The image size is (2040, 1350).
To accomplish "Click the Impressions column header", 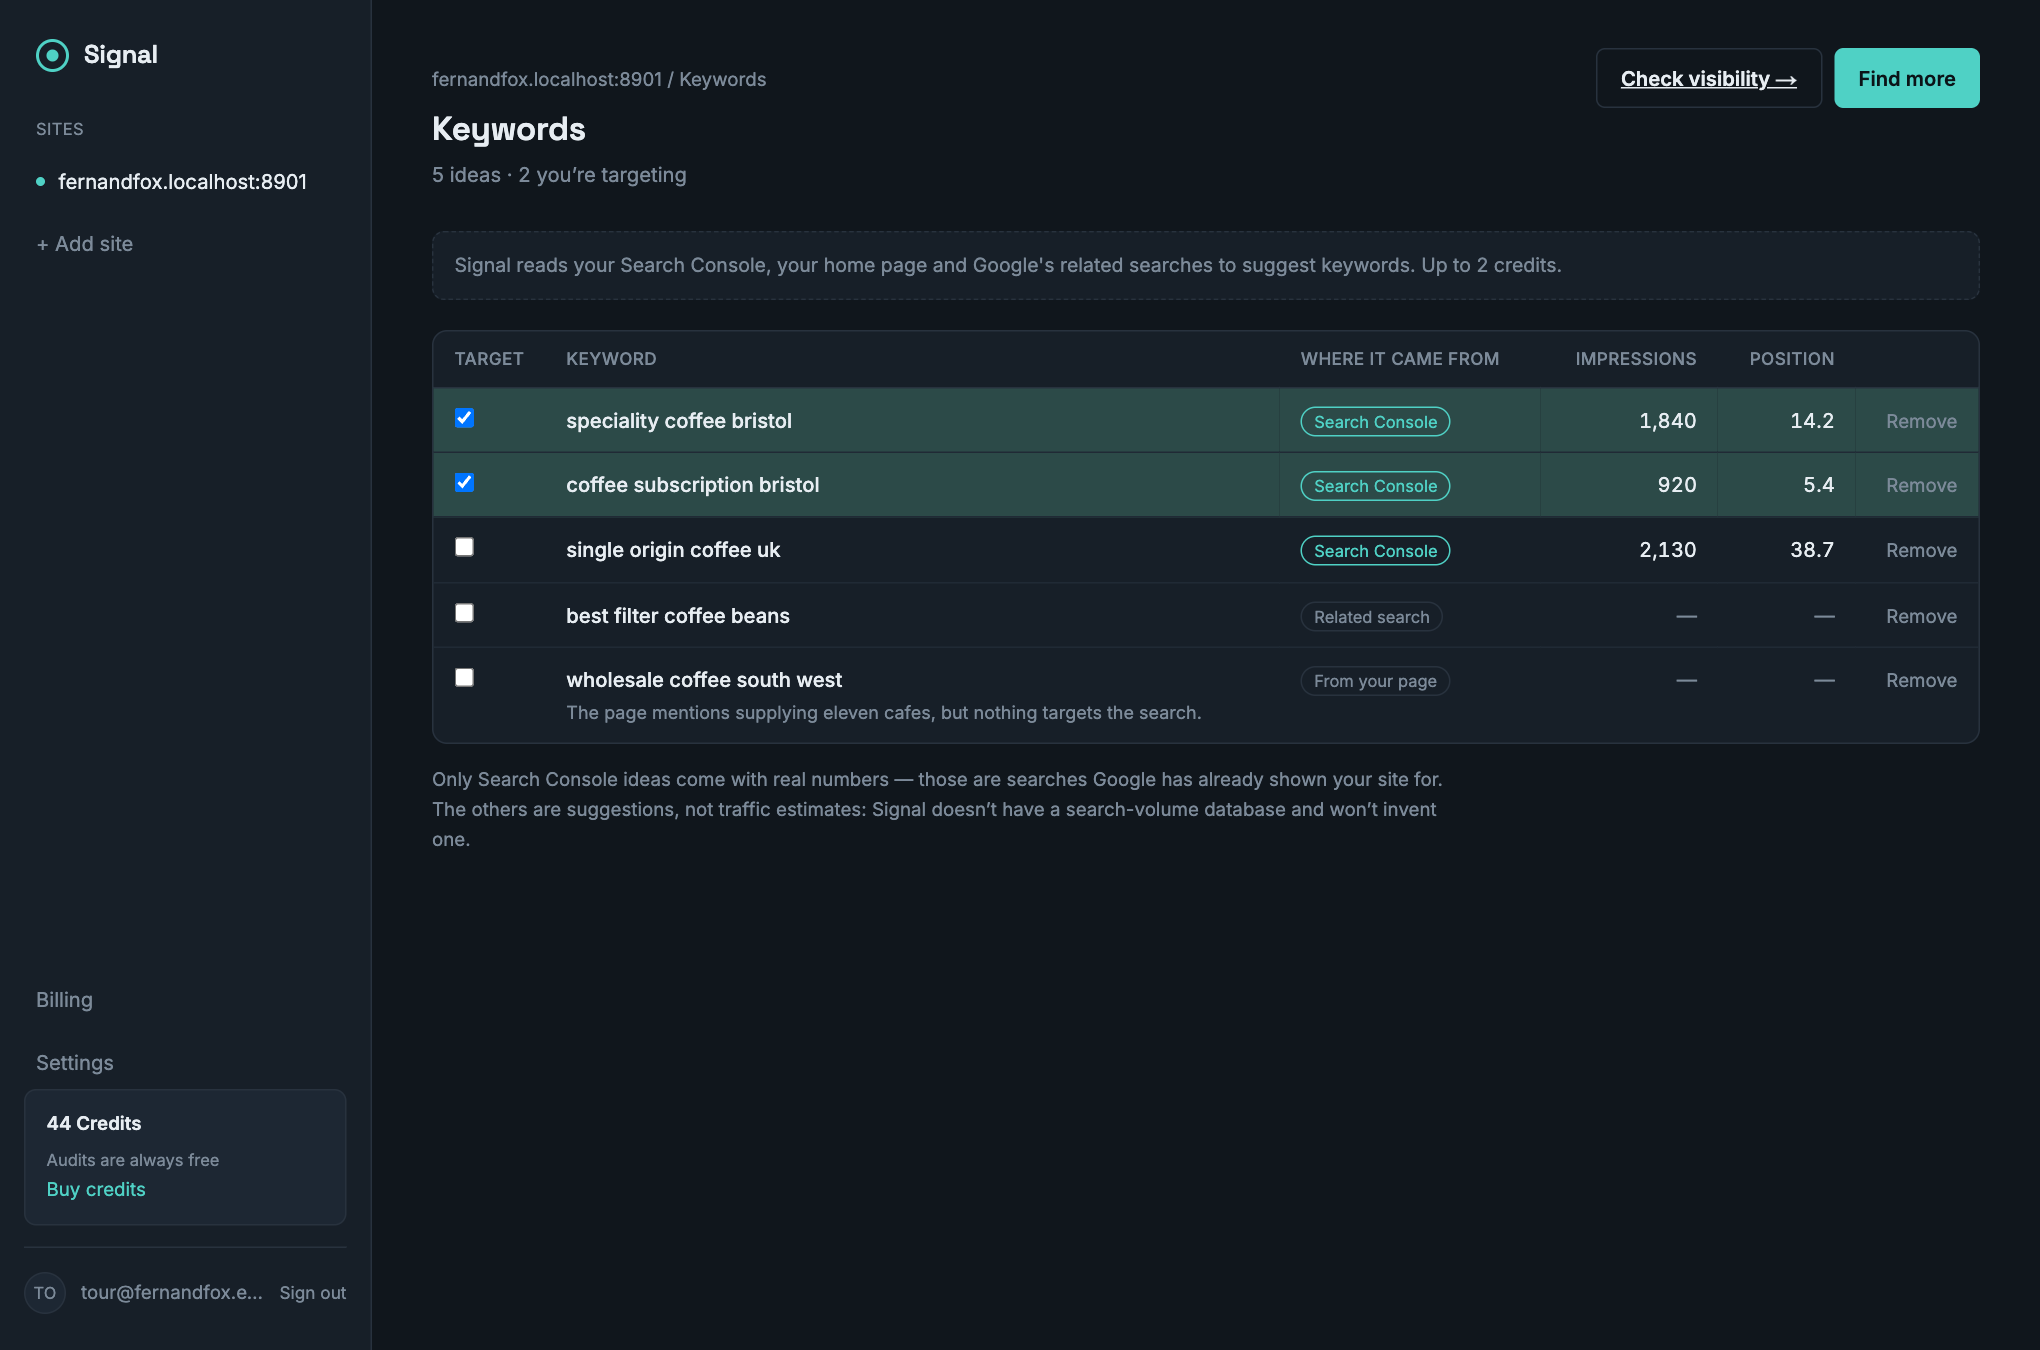I will pyautogui.click(x=1636, y=359).
